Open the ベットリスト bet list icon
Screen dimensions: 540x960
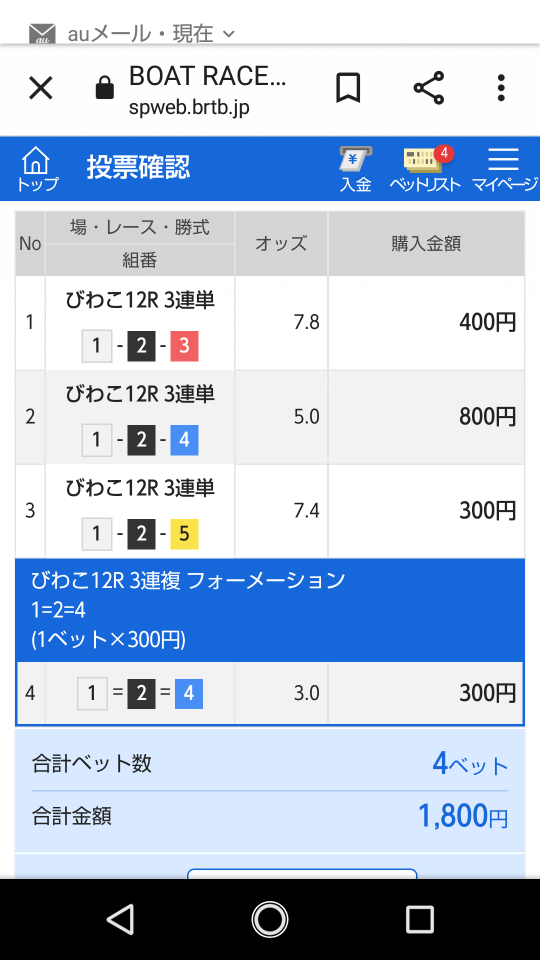(425, 170)
